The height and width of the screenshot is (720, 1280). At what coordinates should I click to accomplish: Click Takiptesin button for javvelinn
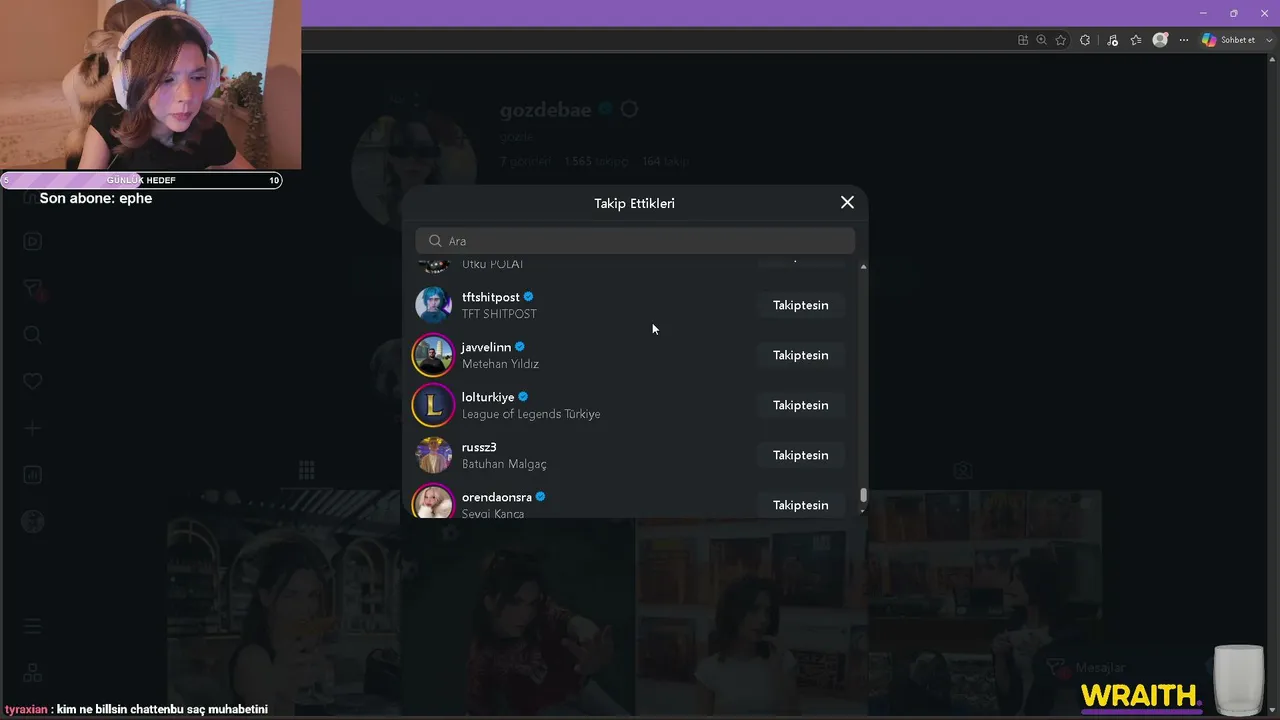click(x=801, y=355)
